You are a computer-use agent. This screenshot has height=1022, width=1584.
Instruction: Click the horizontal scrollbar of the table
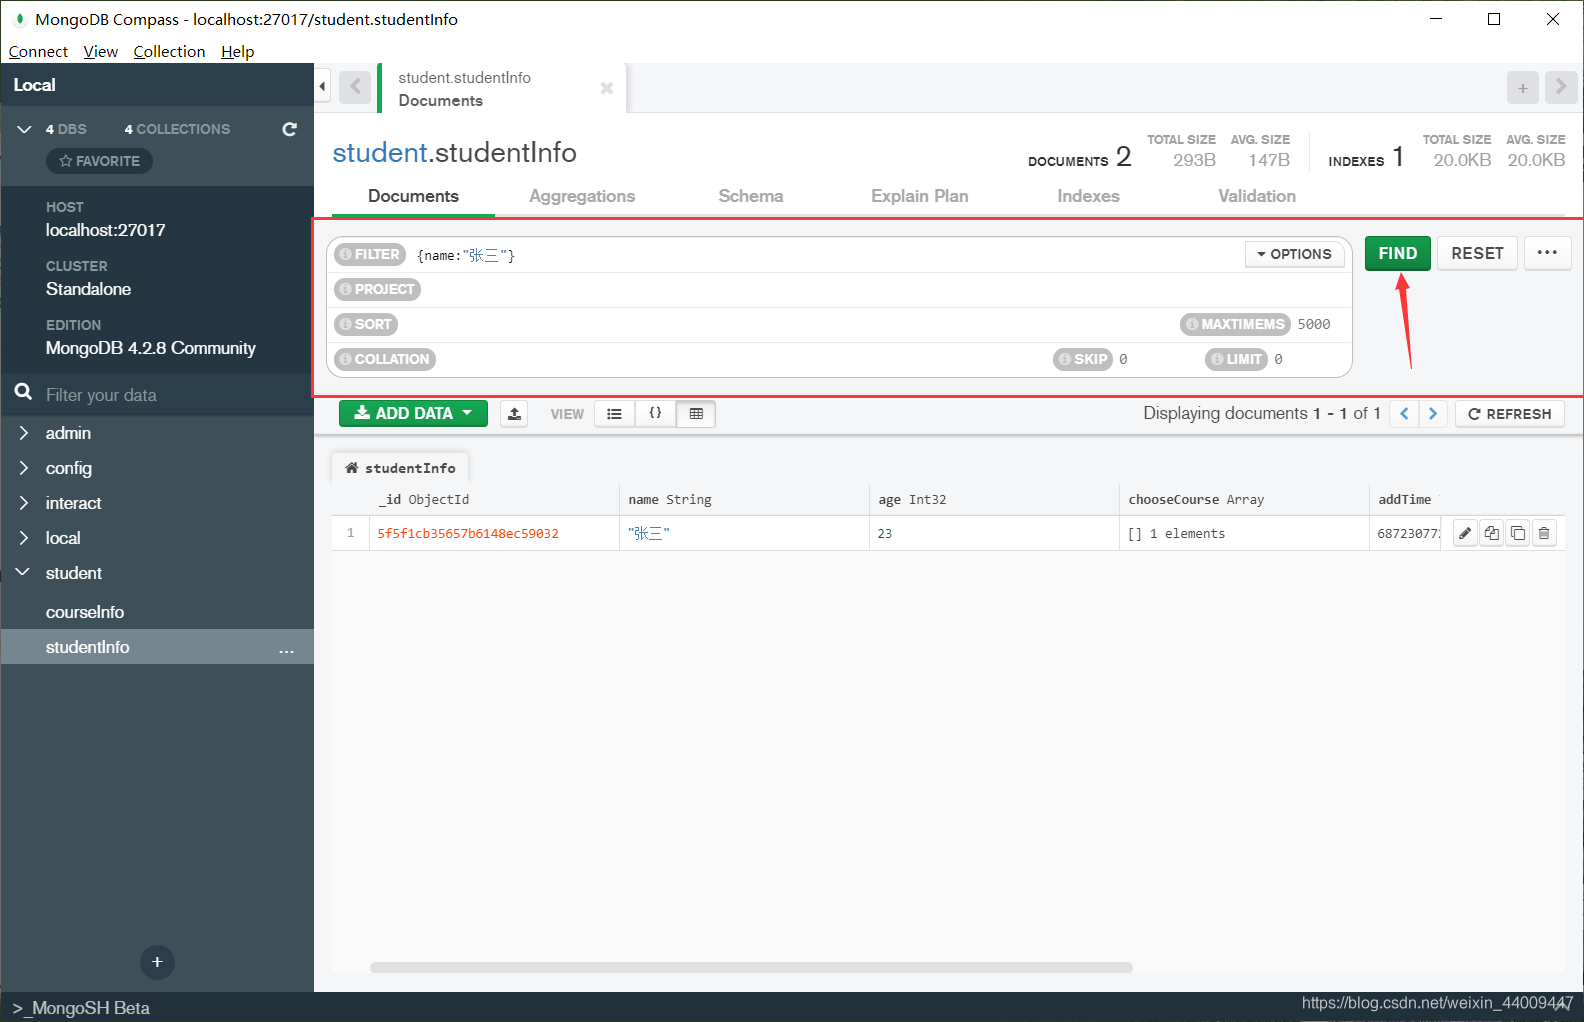tap(751, 967)
